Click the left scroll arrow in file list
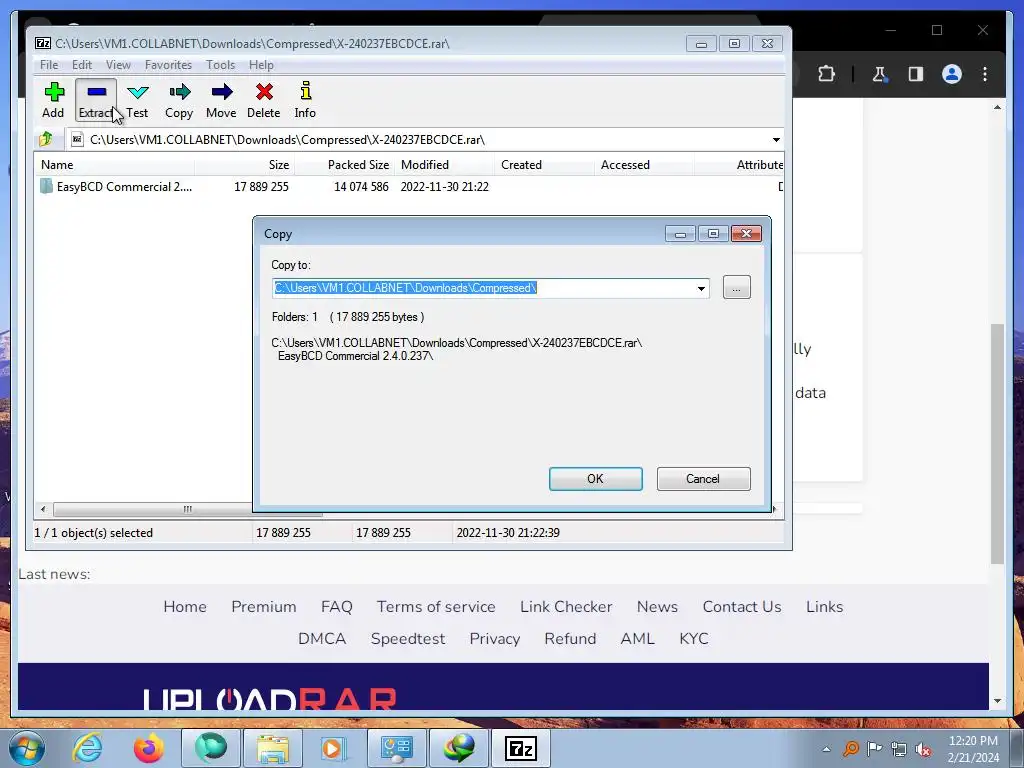The width and height of the screenshot is (1024, 768). [43, 509]
